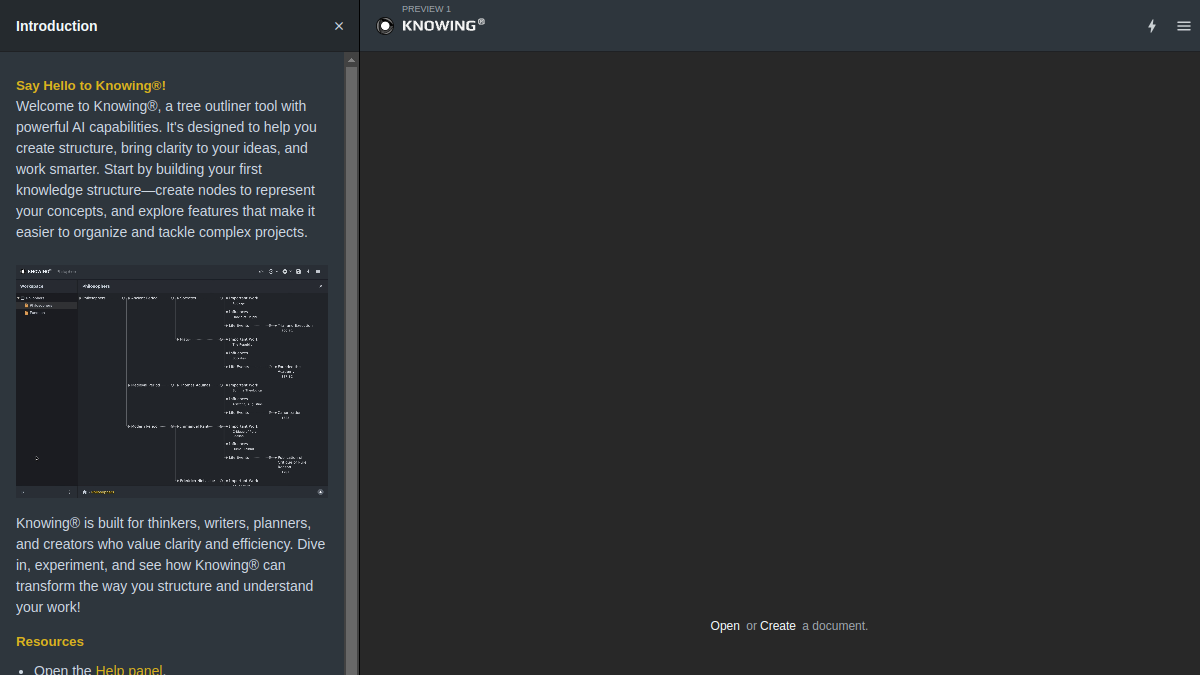Open the hamburger main menu
The height and width of the screenshot is (675, 1200).
click(x=1184, y=26)
